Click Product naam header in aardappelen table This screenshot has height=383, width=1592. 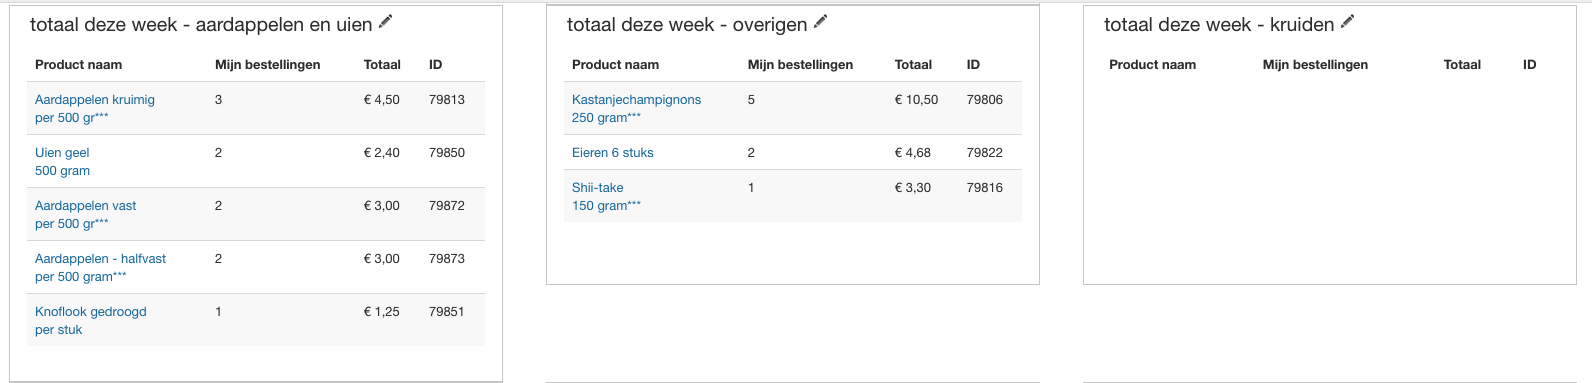click(x=78, y=64)
